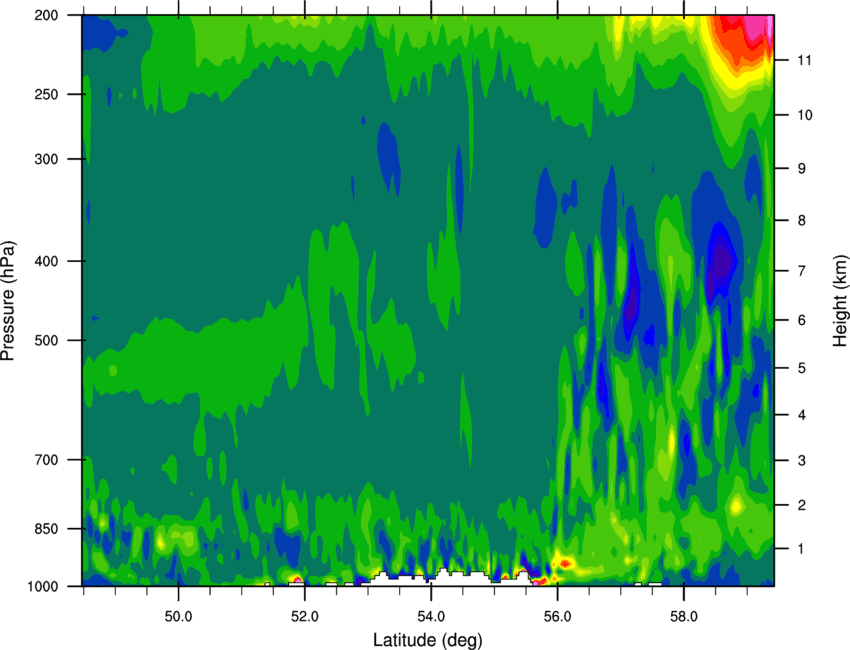This screenshot has height=650, width=850.
Task: Click the 54.0 latitude tick label
Action: 431,617
